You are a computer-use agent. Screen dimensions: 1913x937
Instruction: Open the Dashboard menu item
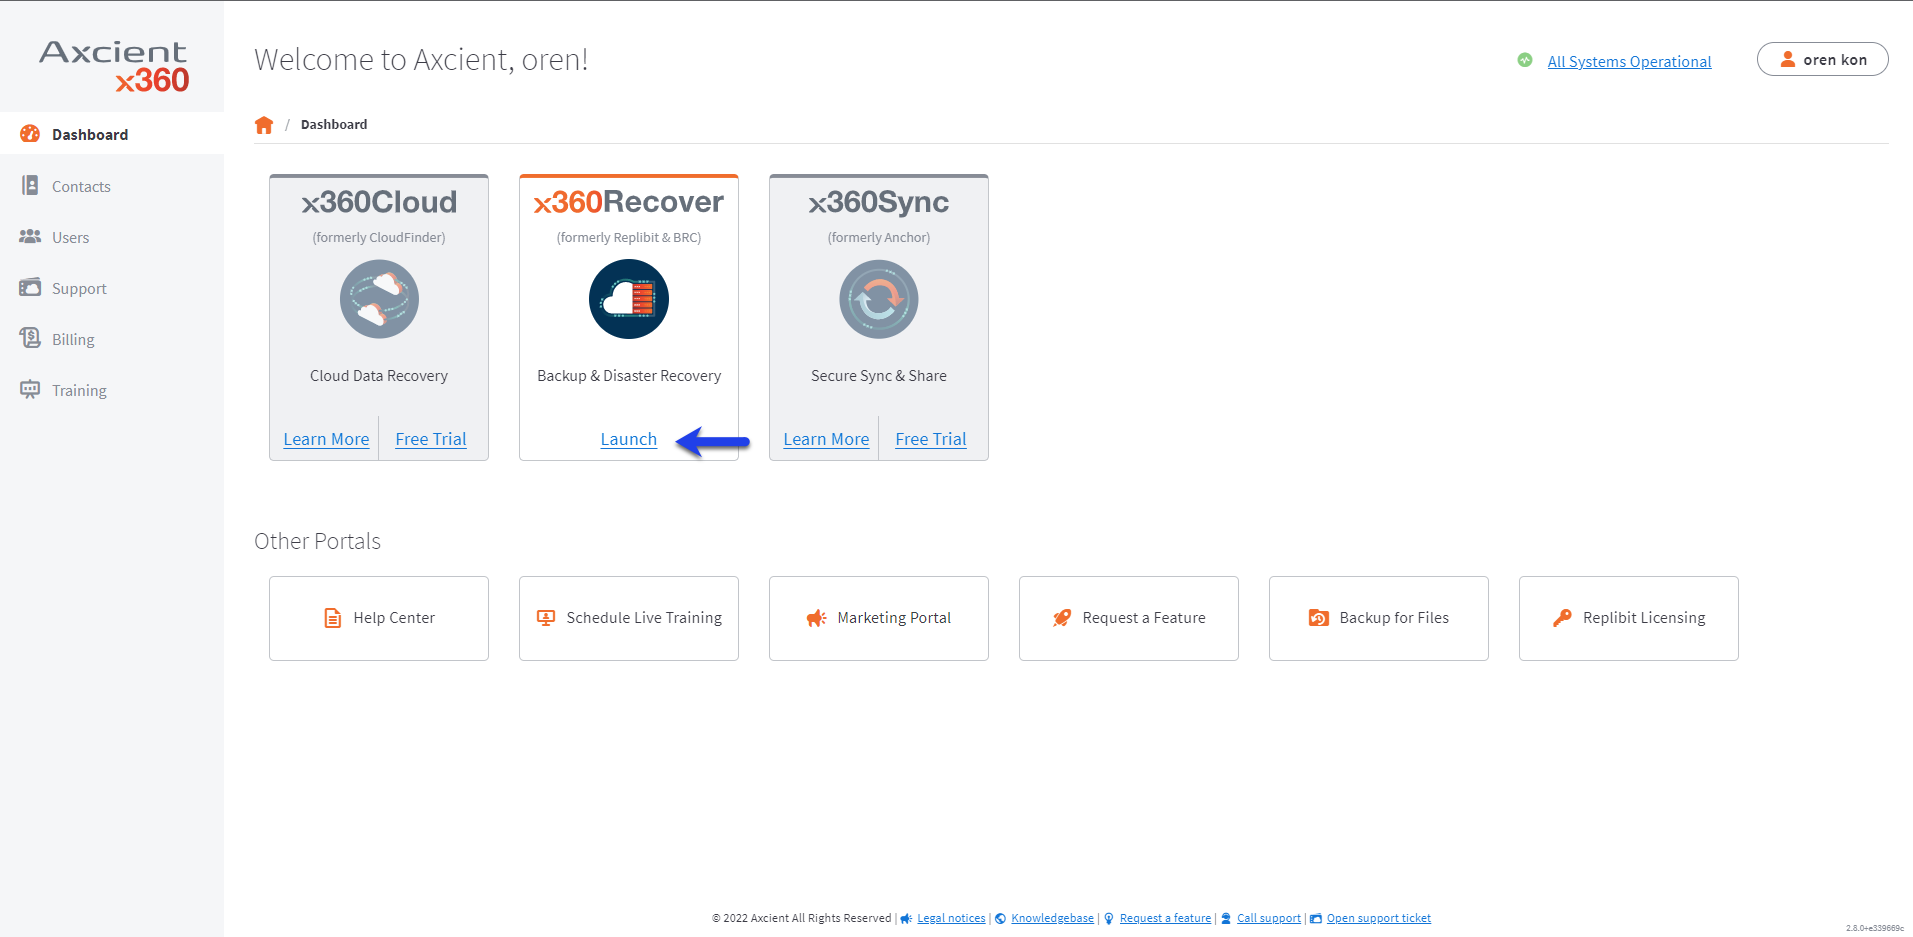(x=112, y=134)
